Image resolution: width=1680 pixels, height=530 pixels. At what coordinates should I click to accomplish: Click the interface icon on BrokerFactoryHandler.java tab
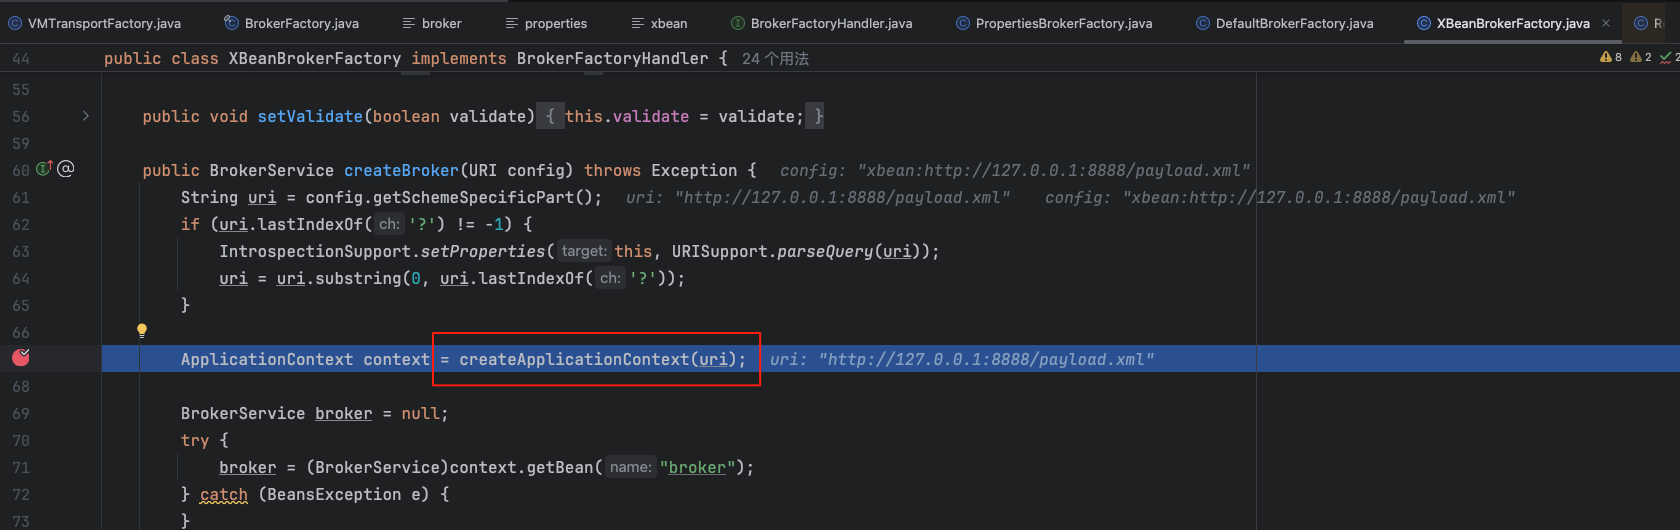(x=738, y=23)
